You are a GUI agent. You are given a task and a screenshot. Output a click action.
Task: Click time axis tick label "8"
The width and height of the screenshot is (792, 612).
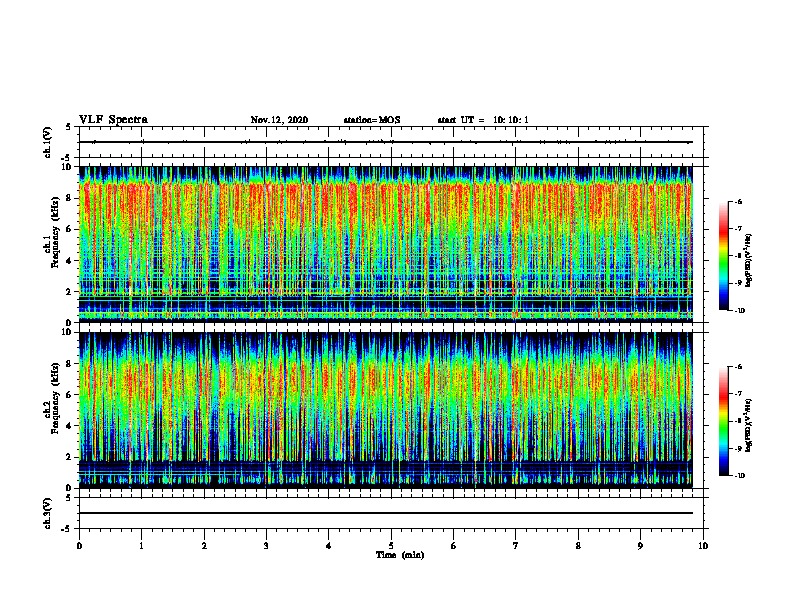578,546
